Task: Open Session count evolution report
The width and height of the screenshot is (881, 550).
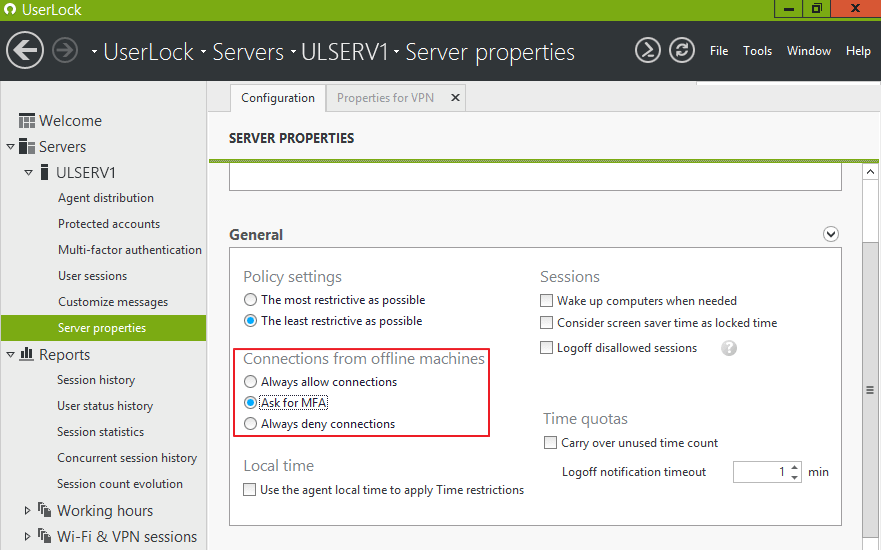Action: [x=120, y=484]
